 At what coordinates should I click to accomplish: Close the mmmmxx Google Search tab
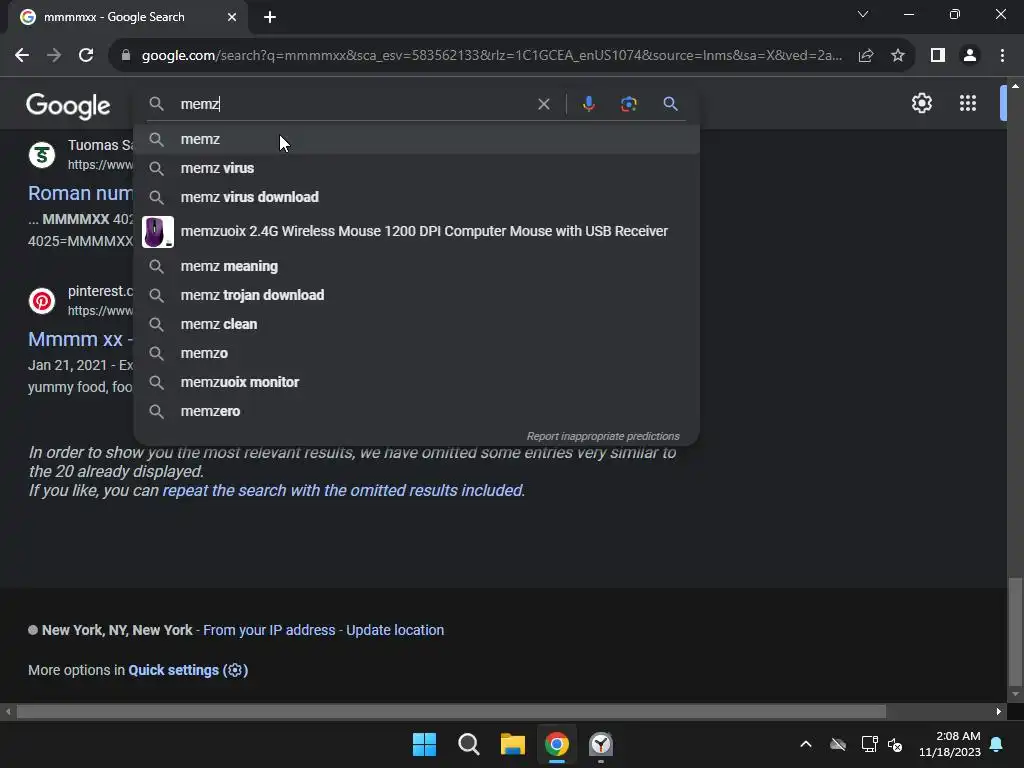(x=232, y=17)
